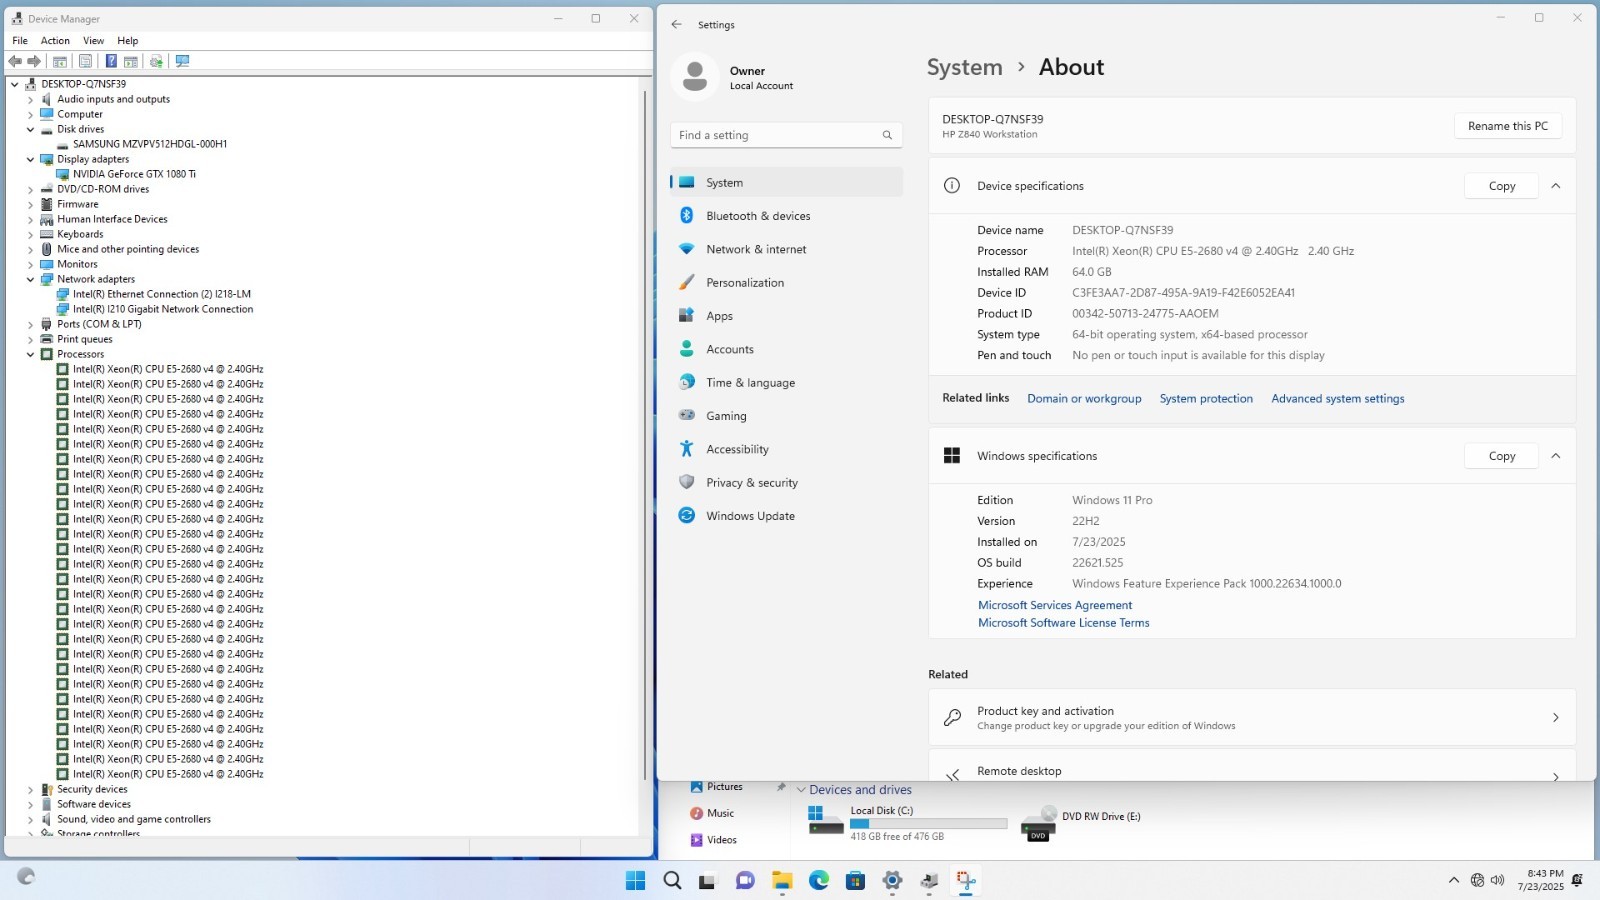Click Show/Hide Console Tree toolbar icon

pyautogui.click(x=60, y=61)
